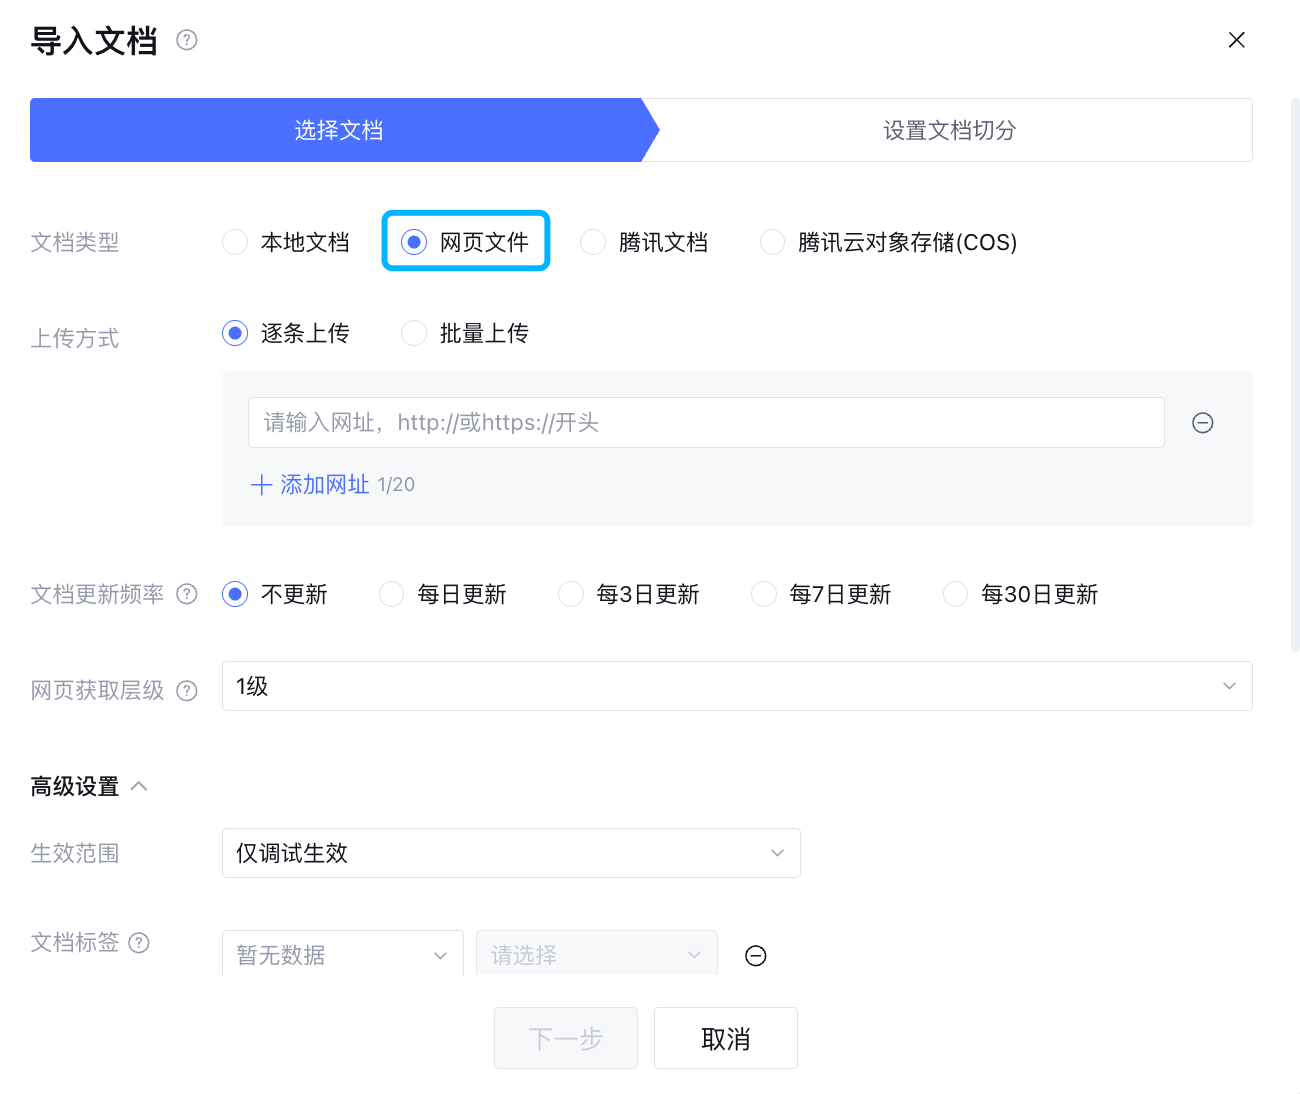This screenshot has height=1094, width=1300.
Task: Click 添加网址 to add a URL
Action: coord(312,485)
